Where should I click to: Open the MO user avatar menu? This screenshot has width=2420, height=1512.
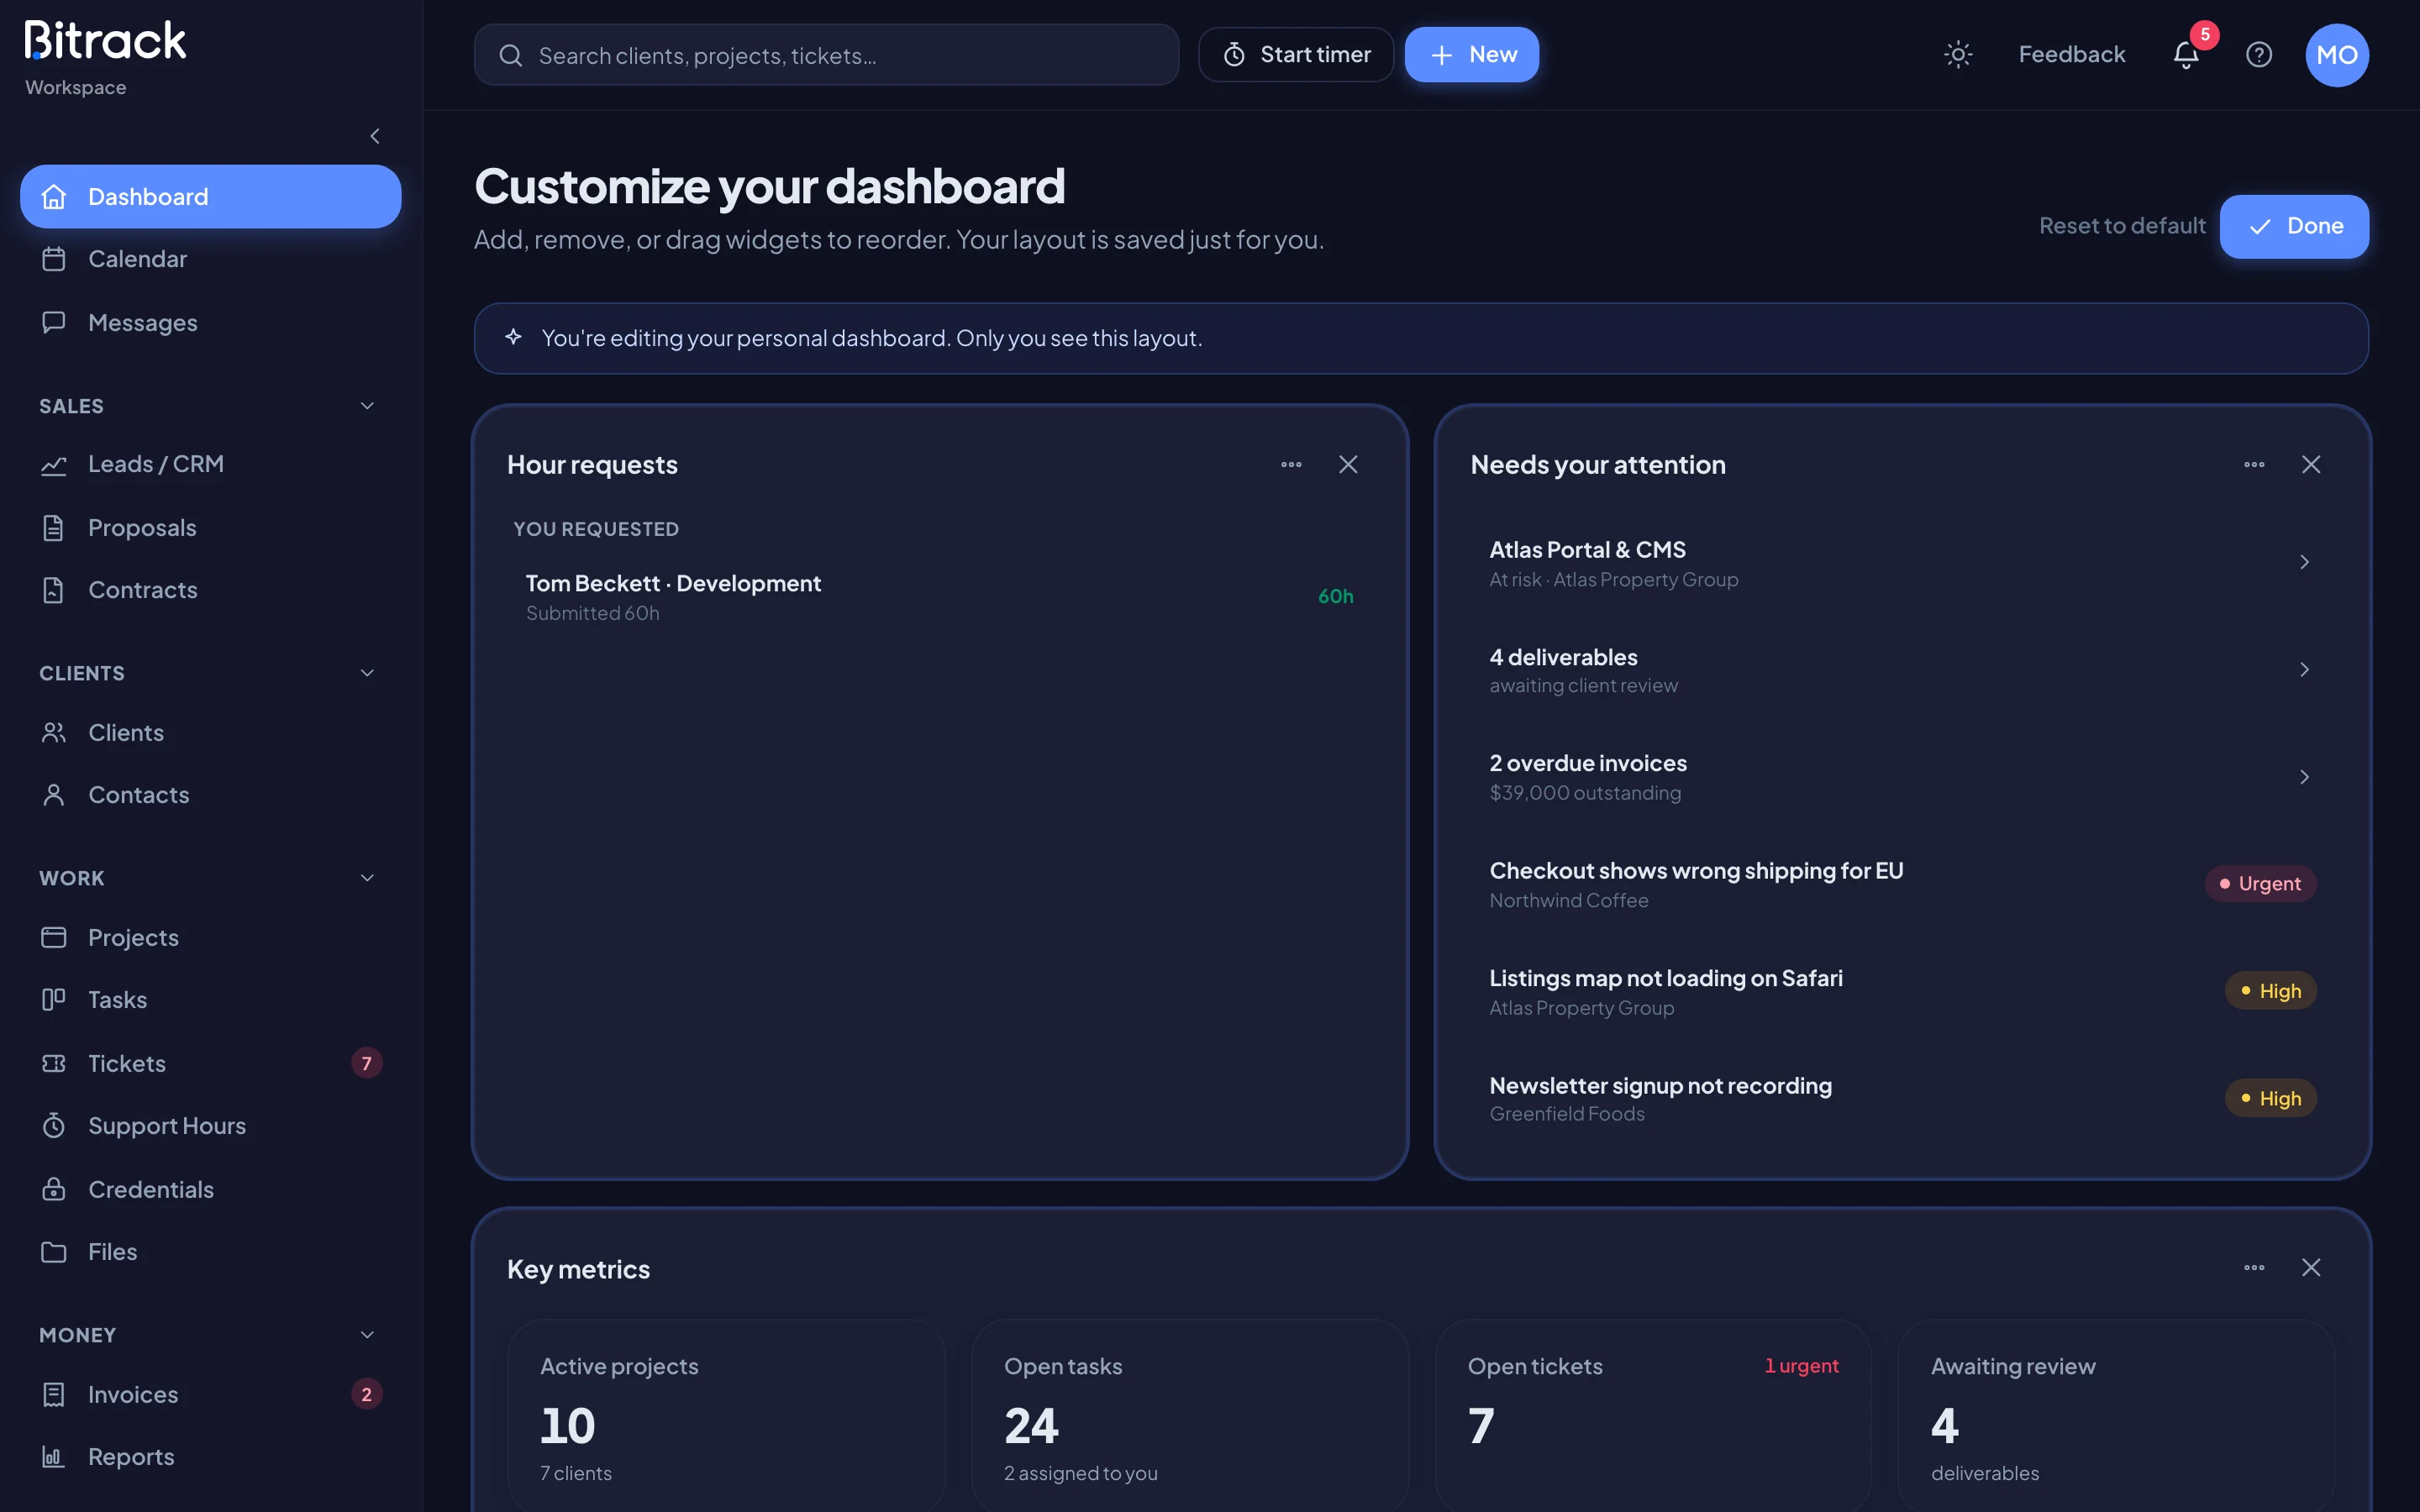[2336, 55]
